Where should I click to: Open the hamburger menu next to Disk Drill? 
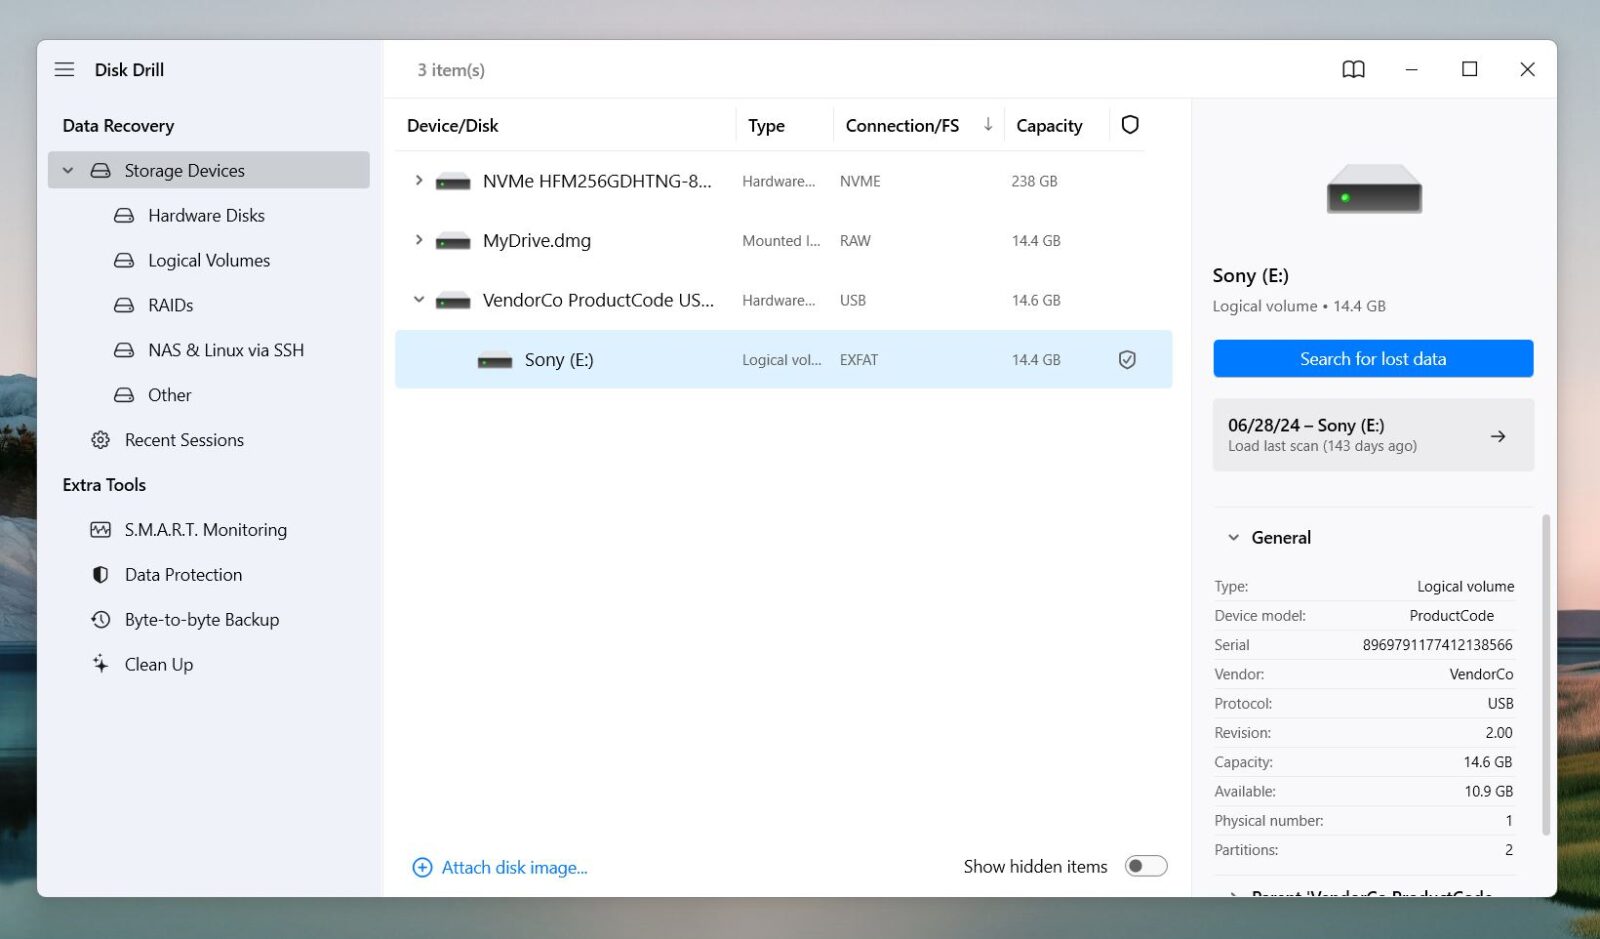tap(64, 69)
